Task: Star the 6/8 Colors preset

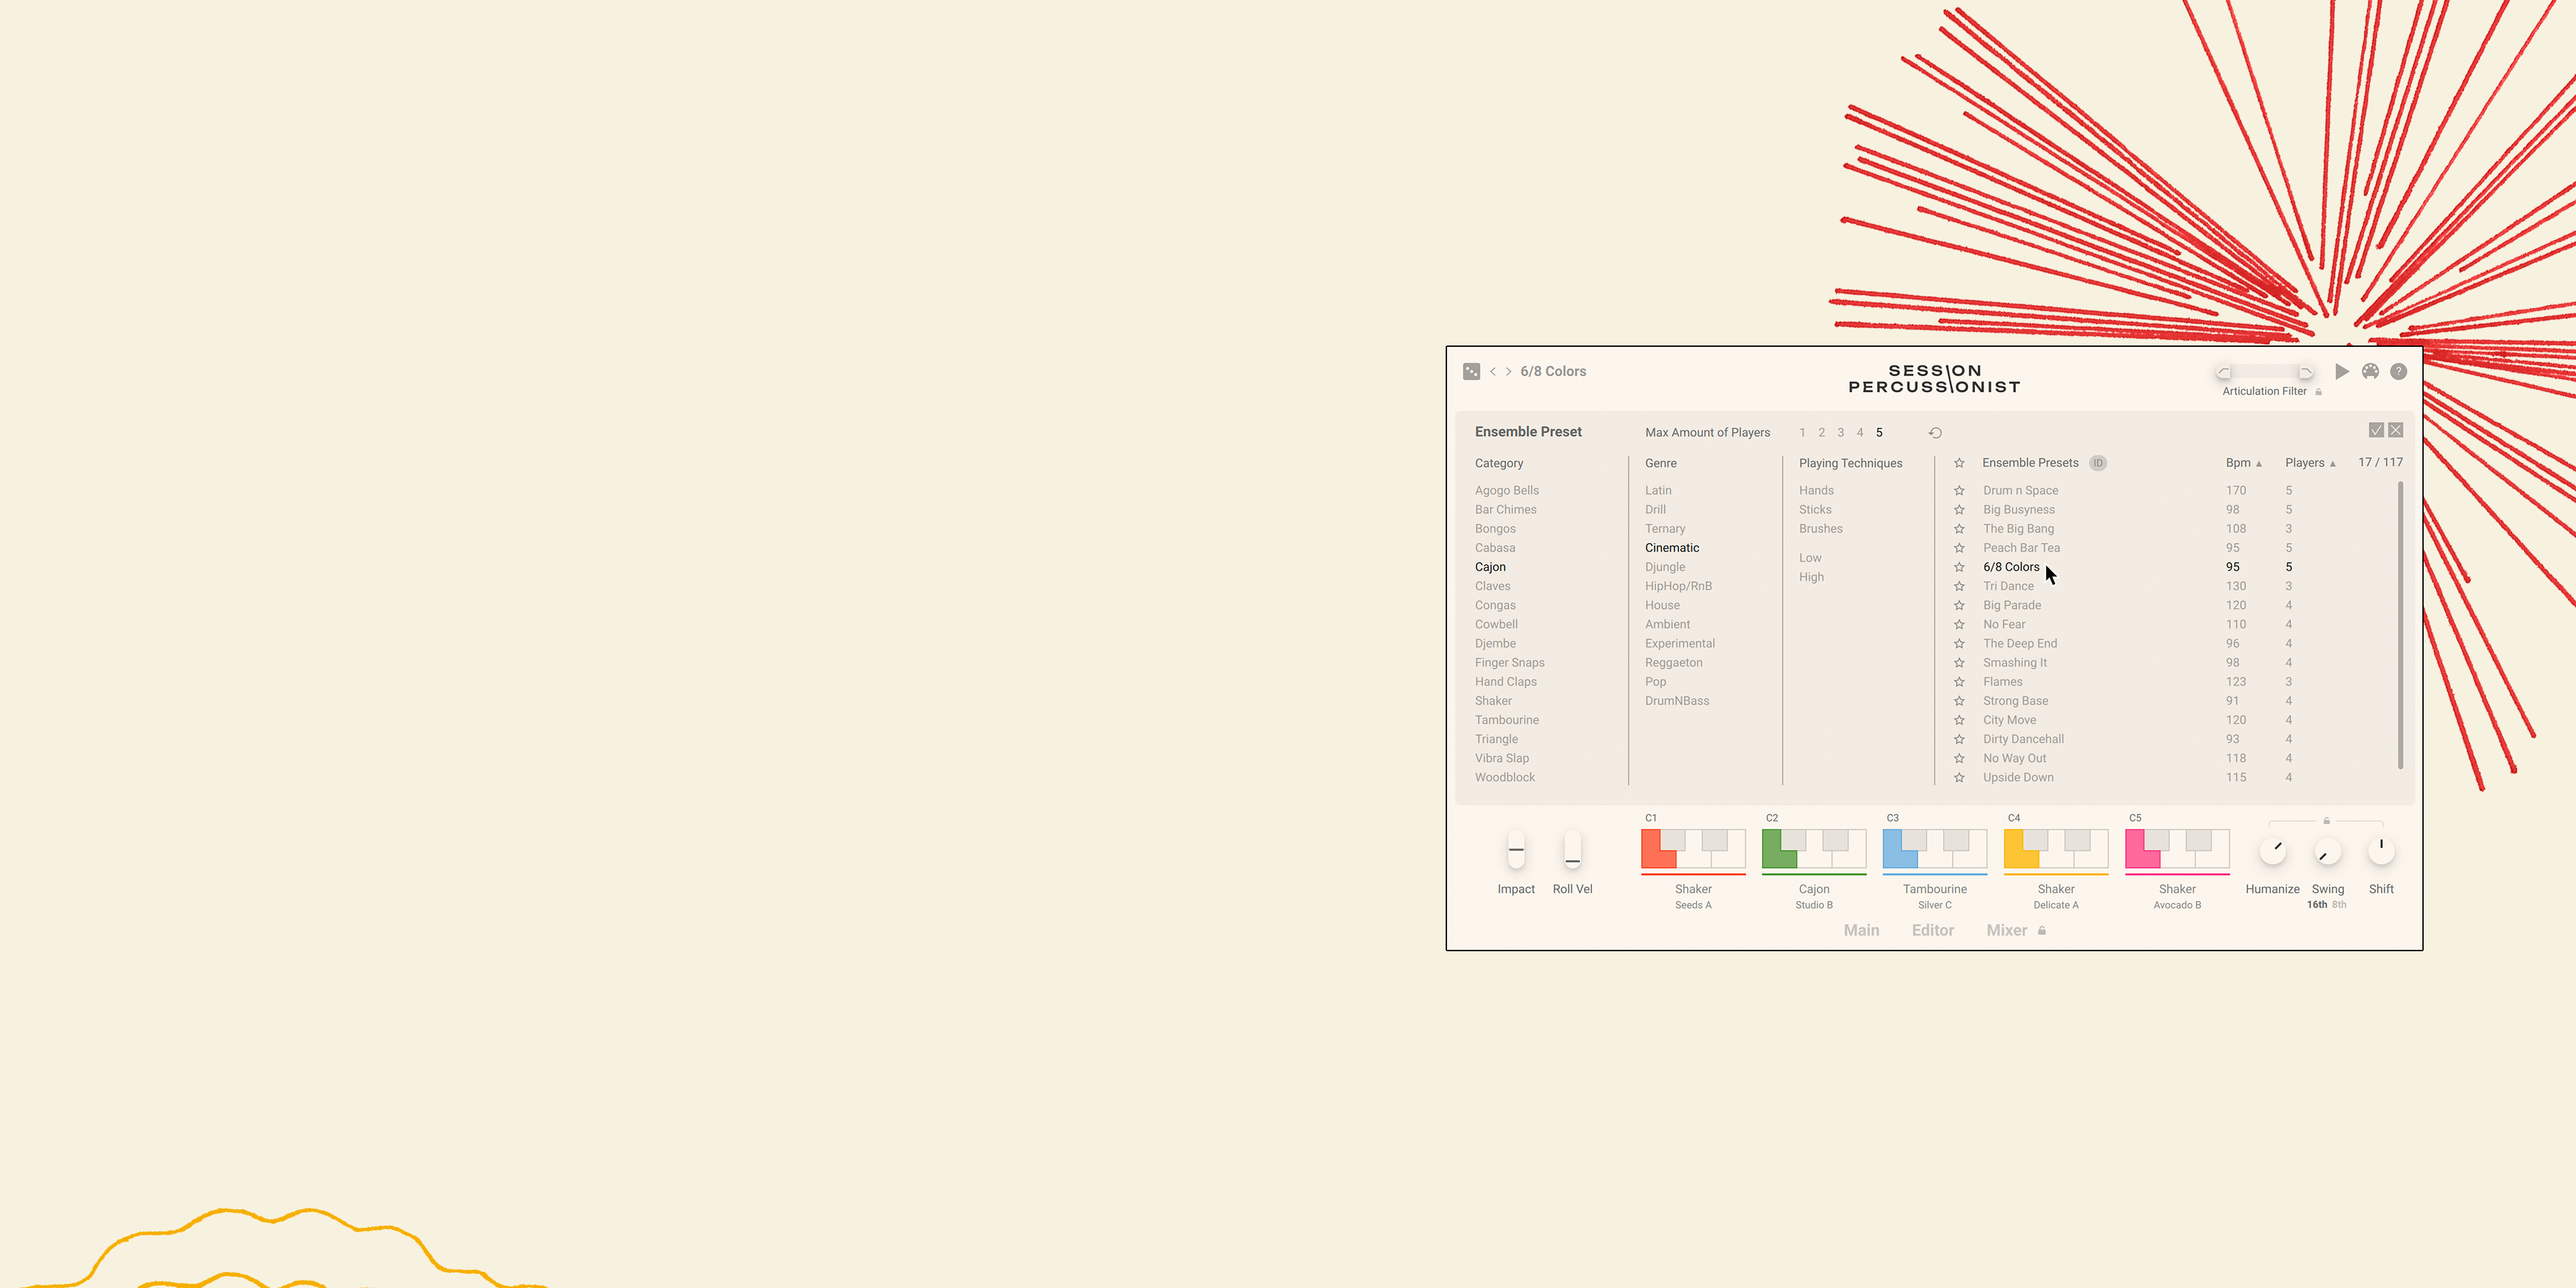Action: point(1959,567)
